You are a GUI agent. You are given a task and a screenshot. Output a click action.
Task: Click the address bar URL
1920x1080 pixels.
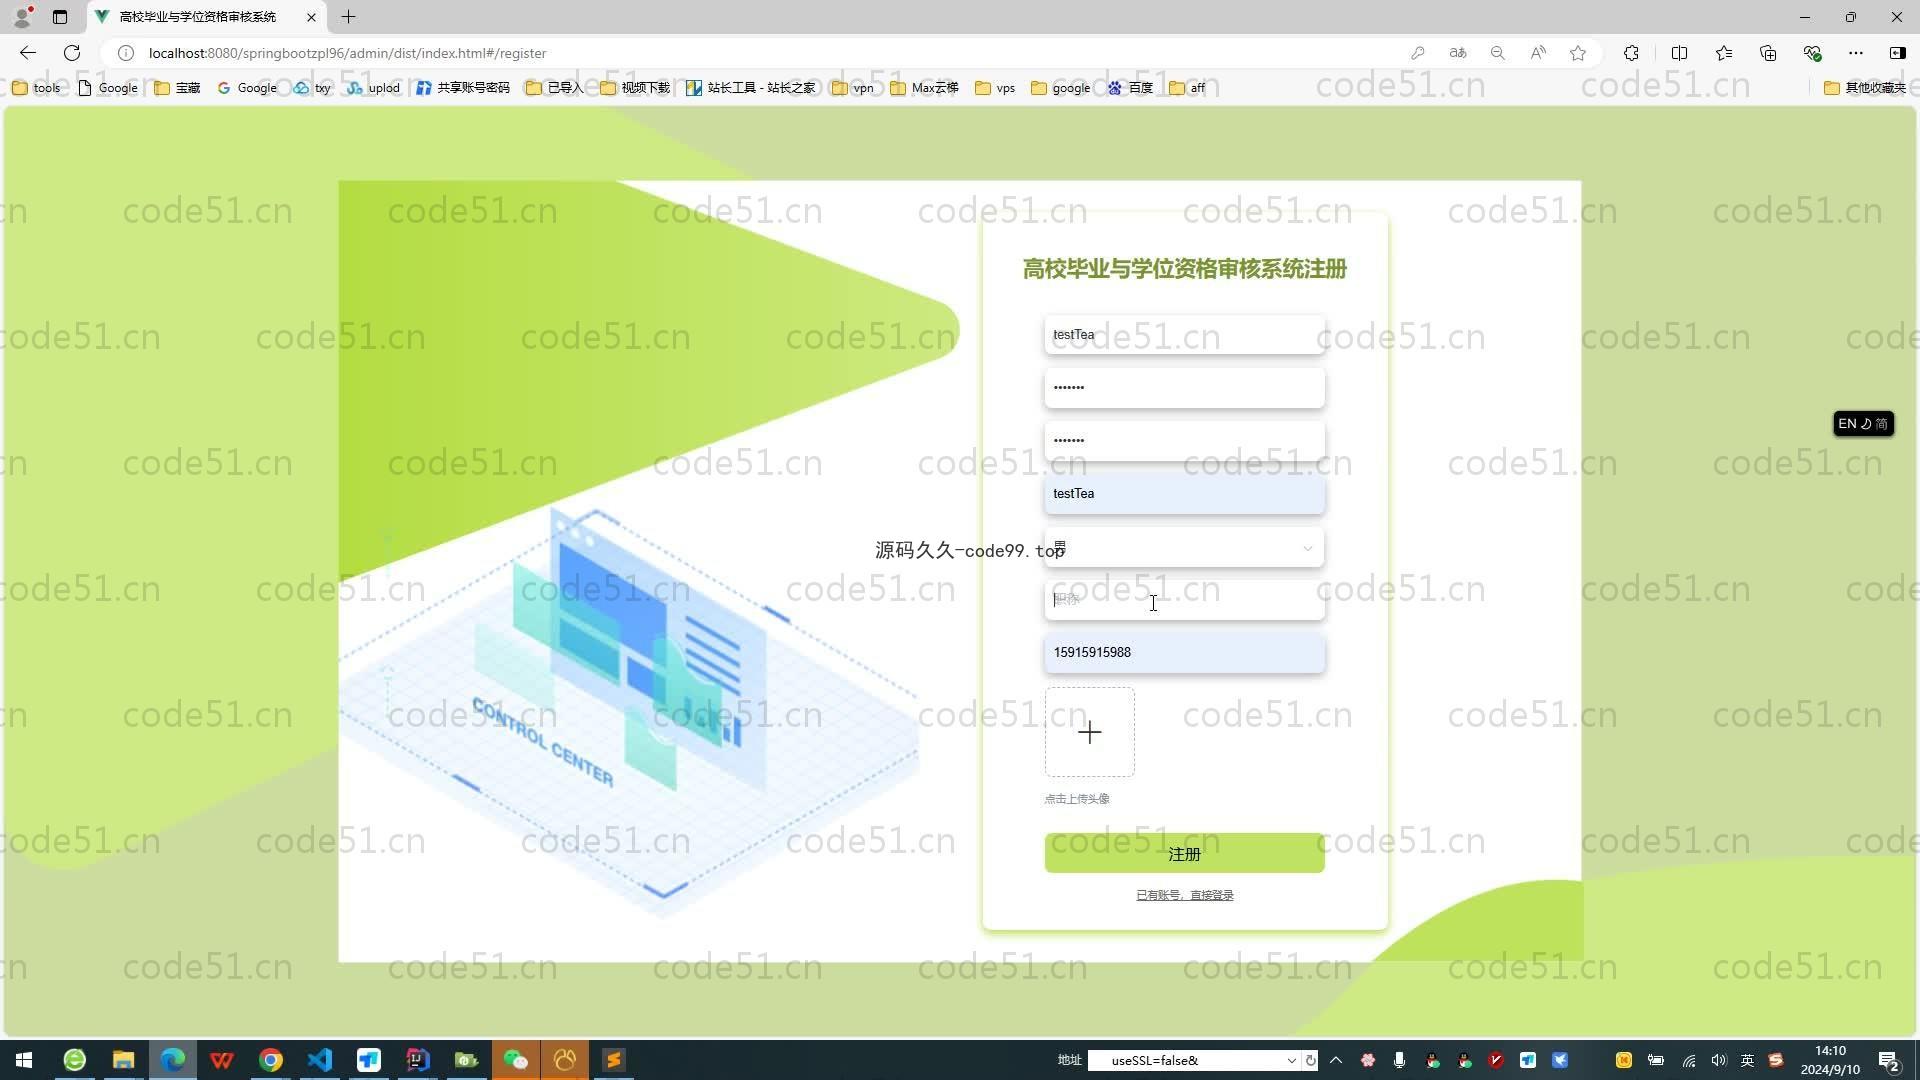tap(347, 53)
